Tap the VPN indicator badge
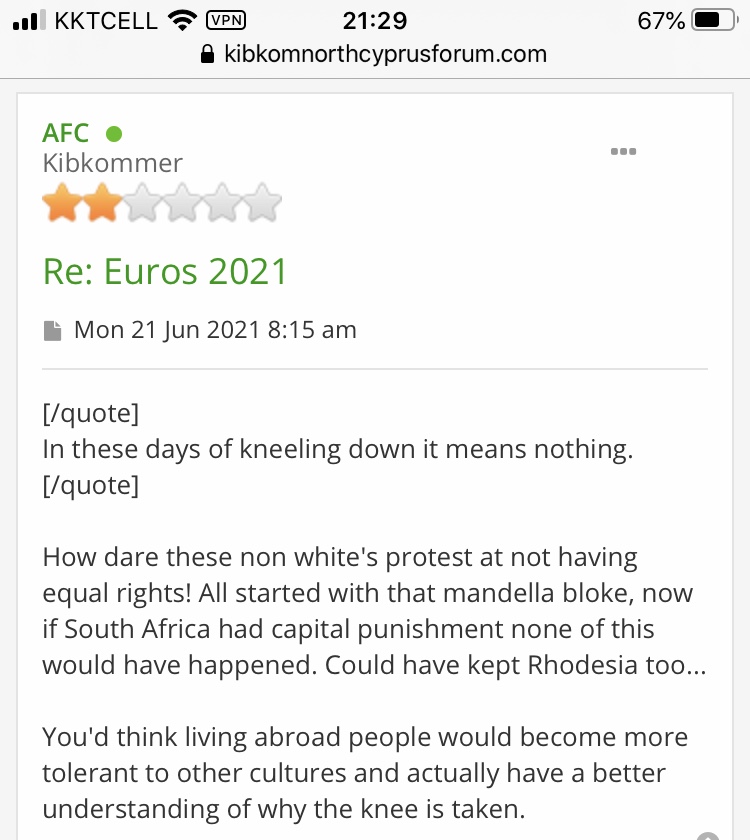The width and height of the screenshot is (750, 840). pos(224,20)
